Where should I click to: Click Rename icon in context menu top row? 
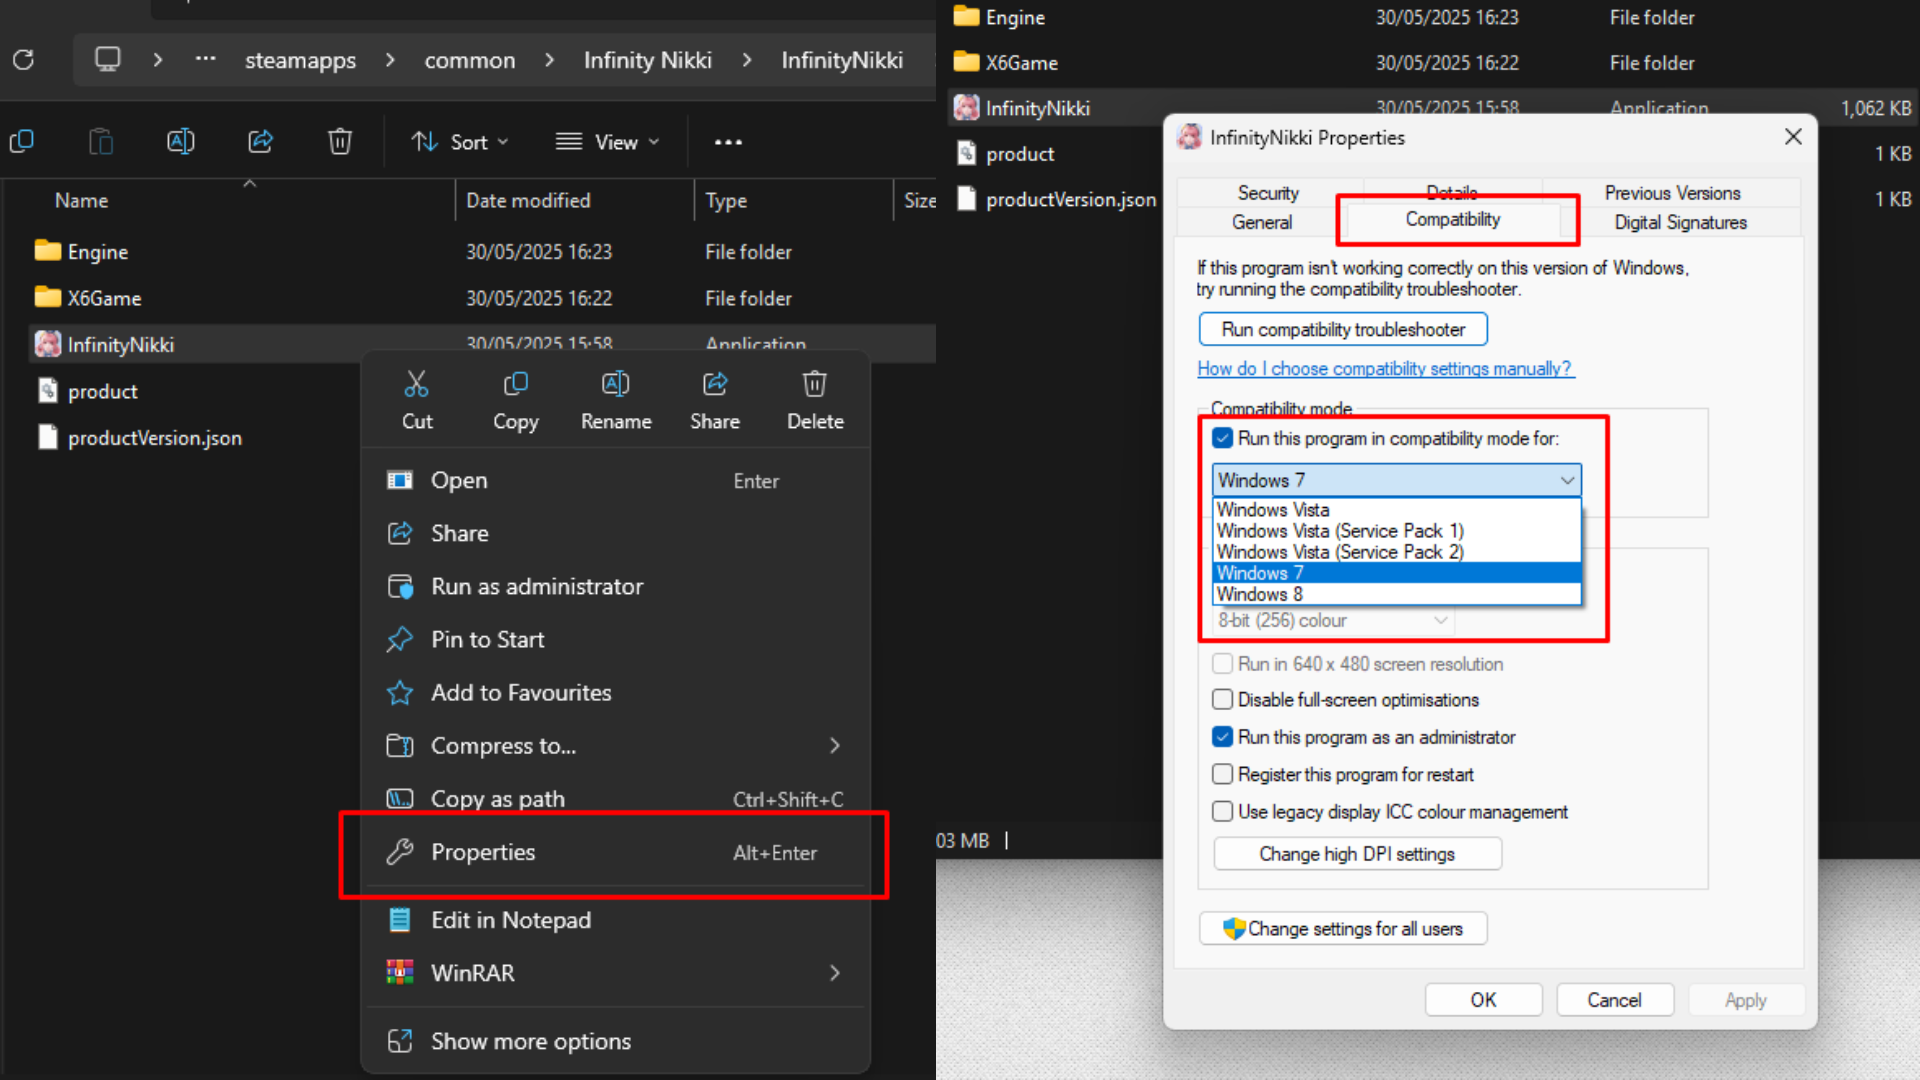(616, 384)
